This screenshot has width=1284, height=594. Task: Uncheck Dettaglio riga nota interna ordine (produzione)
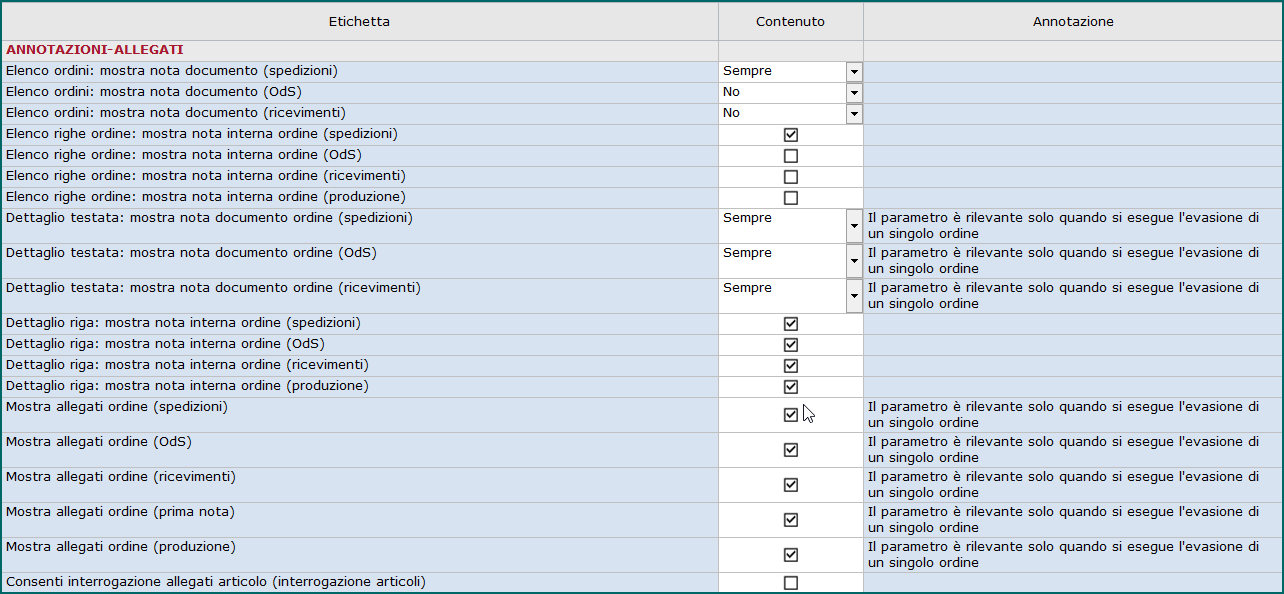[x=791, y=387]
